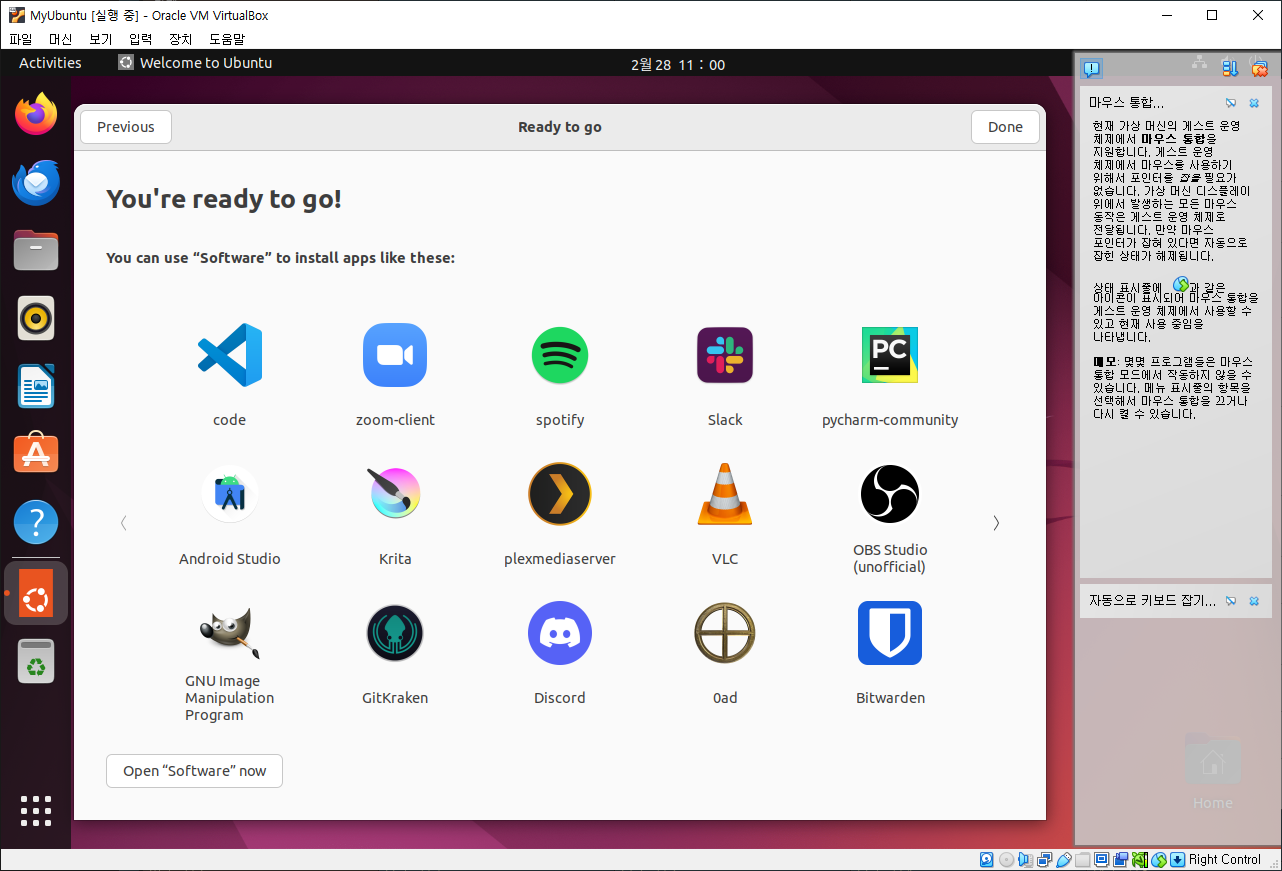
Task: Click the CPU load status indicator
Action: click(1140, 859)
